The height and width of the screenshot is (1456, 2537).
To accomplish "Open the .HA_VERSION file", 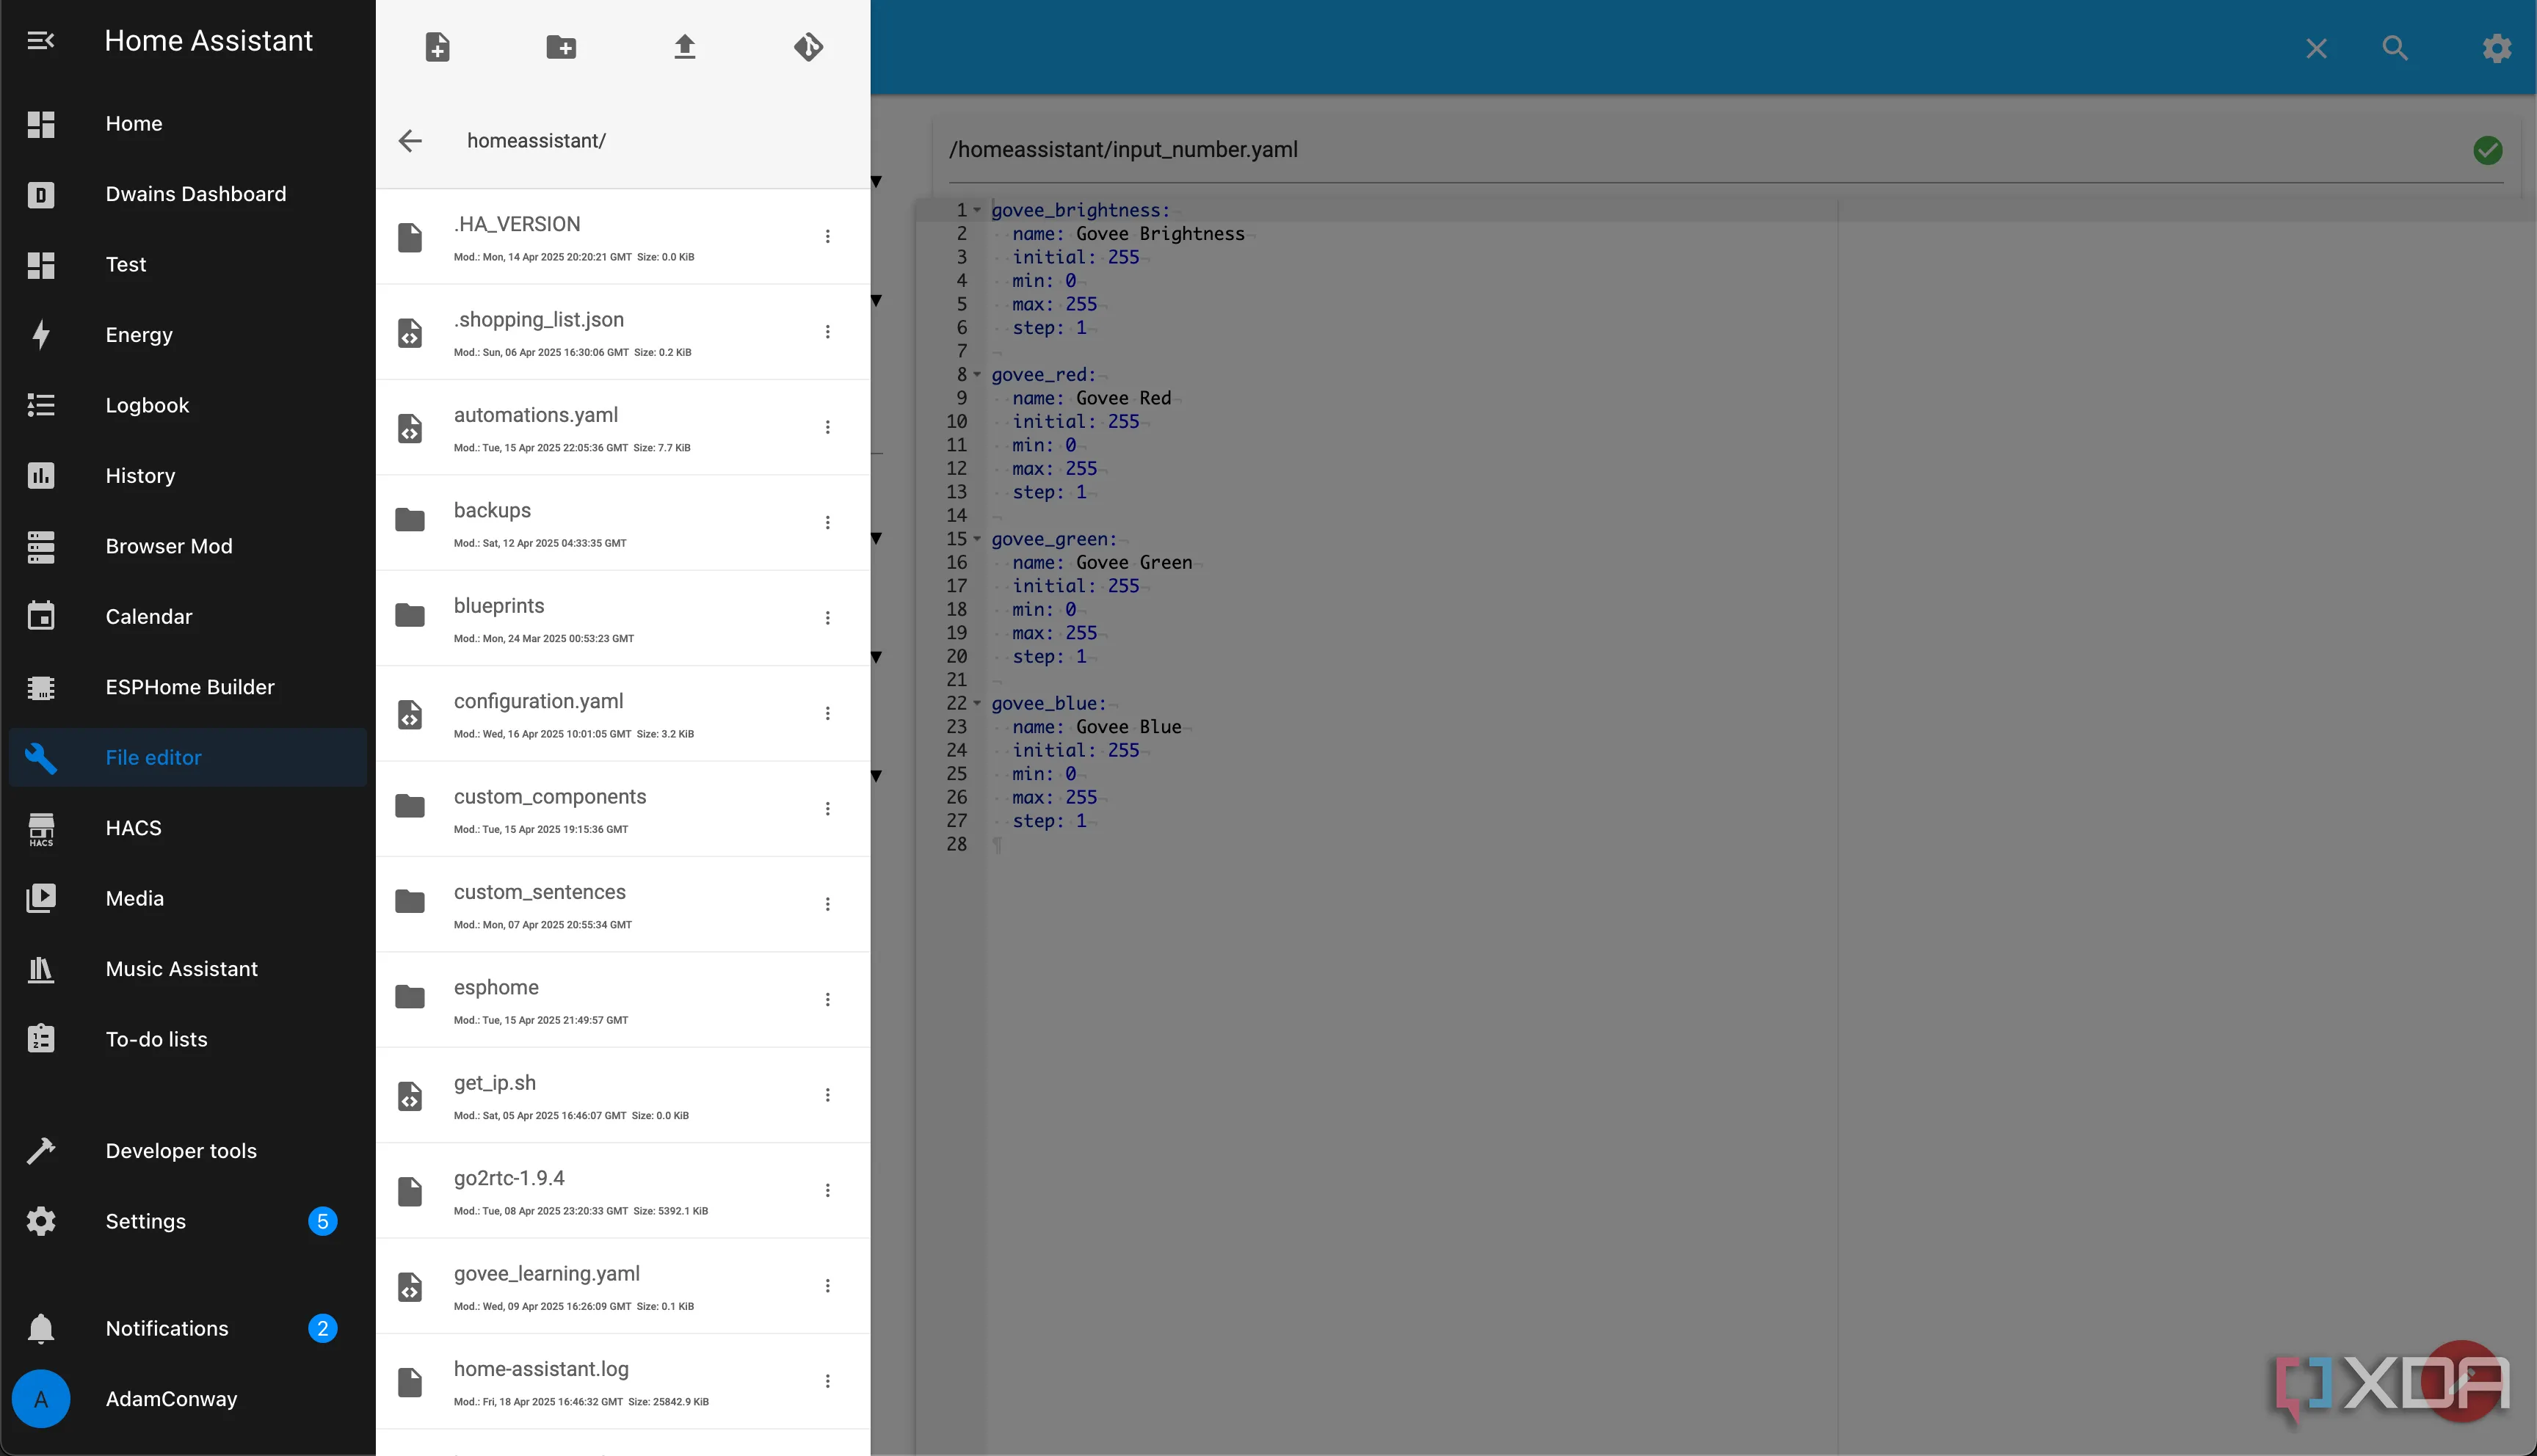I will (x=622, y=237).
